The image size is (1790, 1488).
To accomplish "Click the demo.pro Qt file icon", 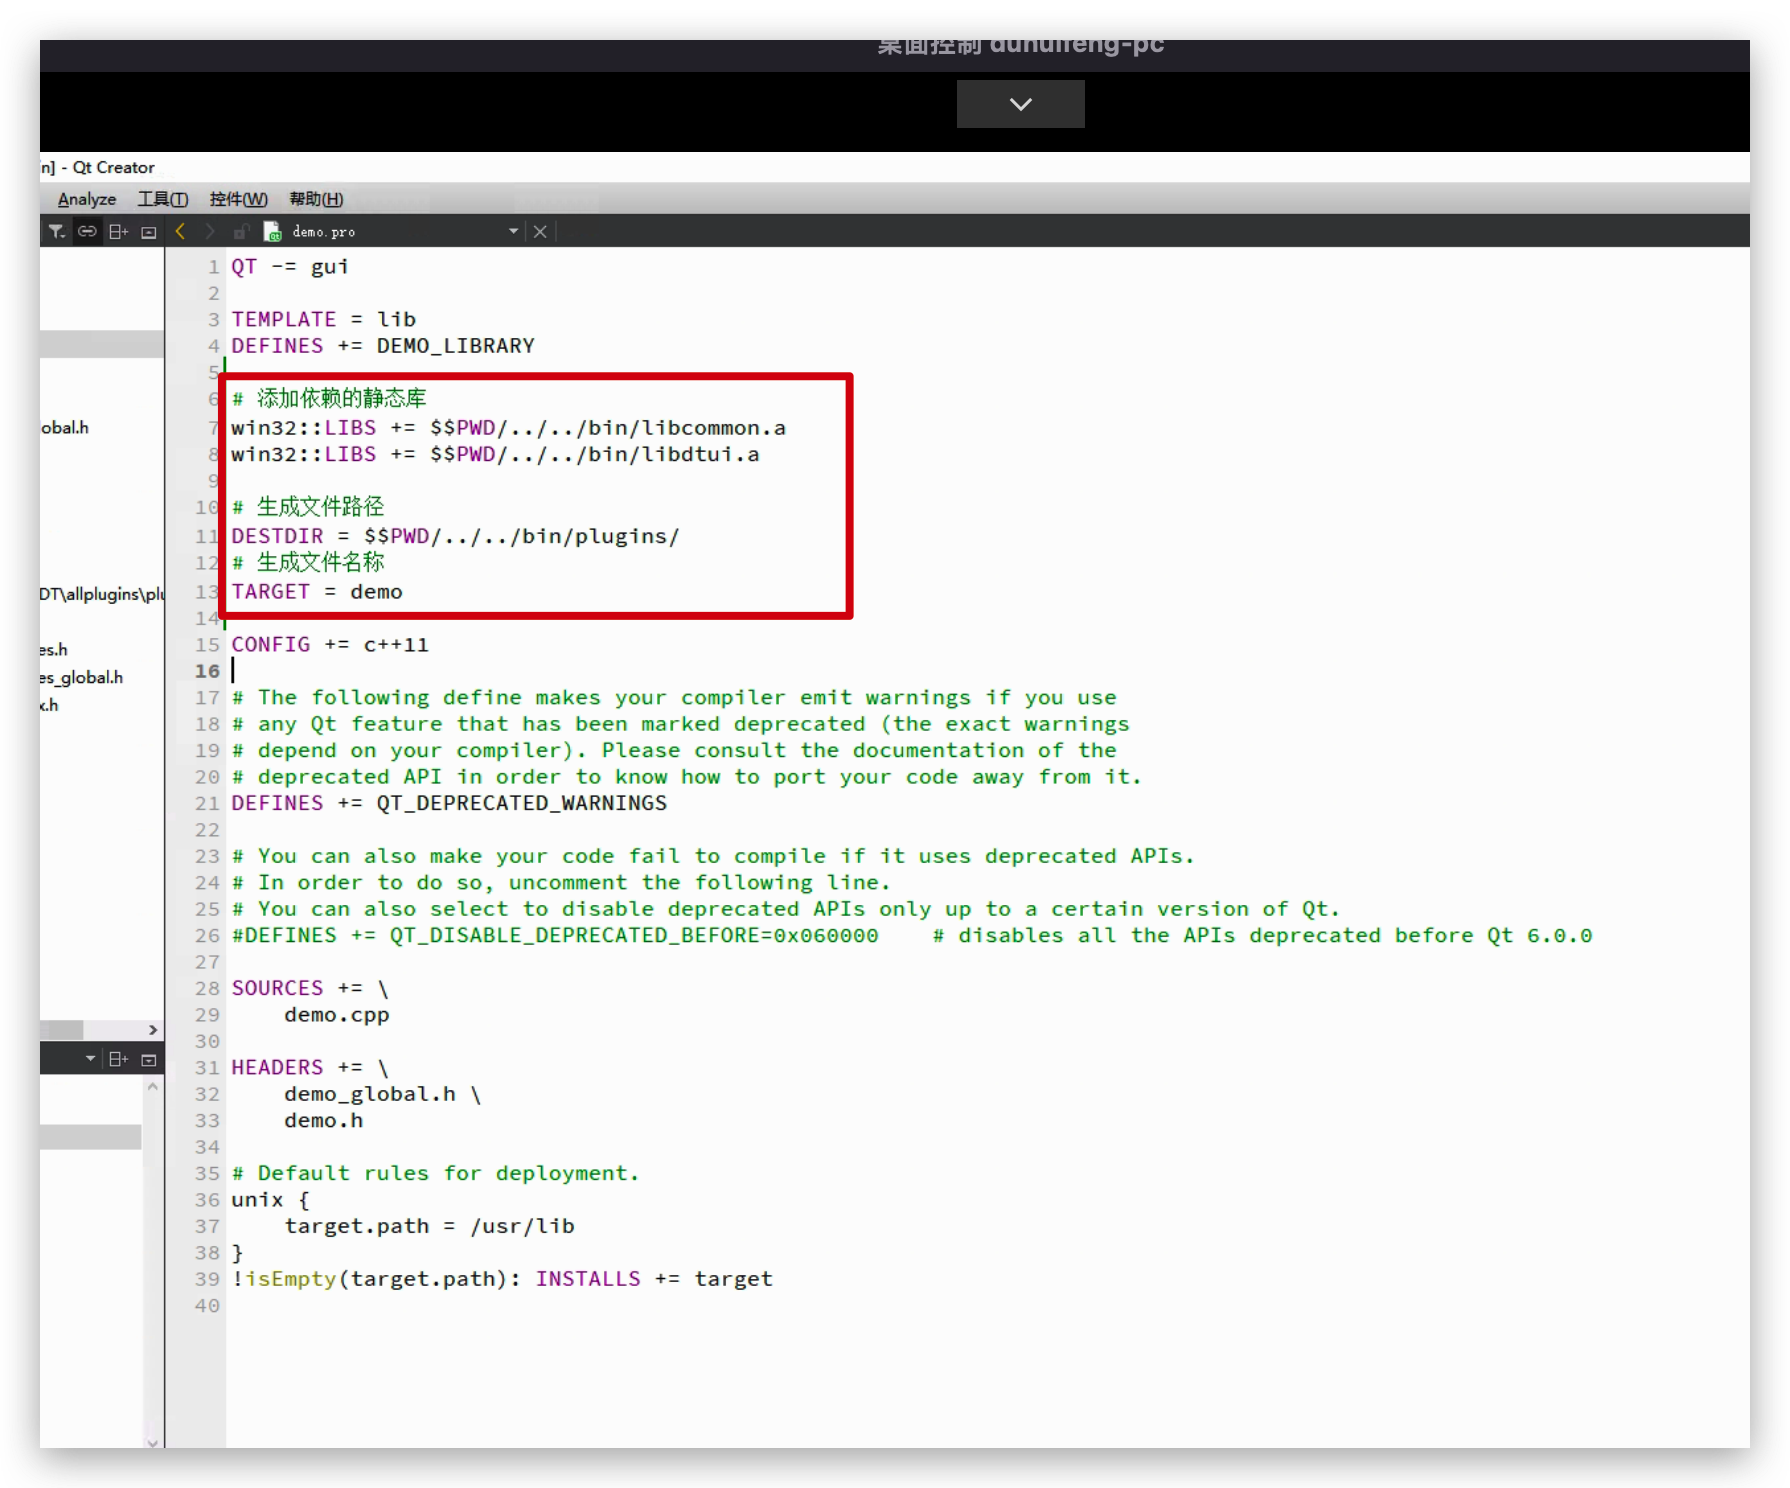I will click(272, 231).
